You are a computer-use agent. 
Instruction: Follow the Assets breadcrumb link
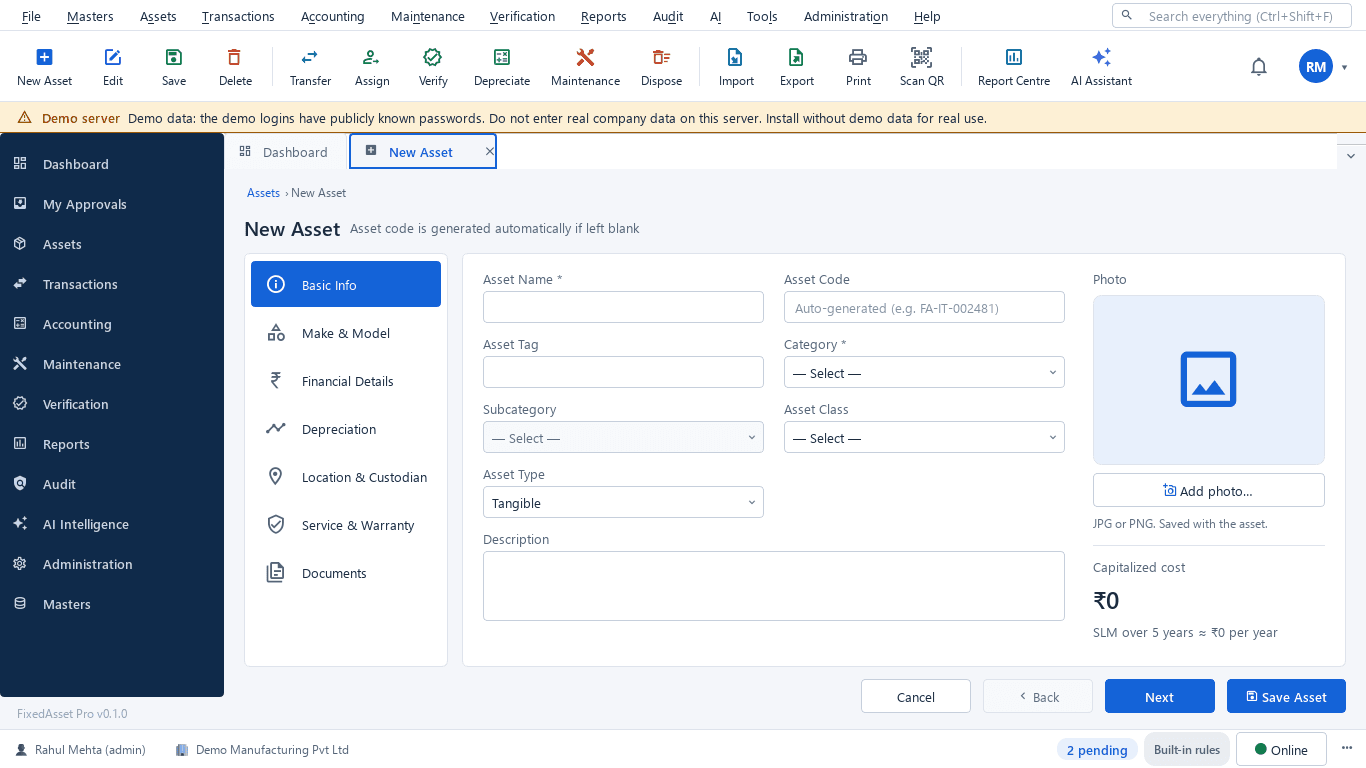[263, 193]
